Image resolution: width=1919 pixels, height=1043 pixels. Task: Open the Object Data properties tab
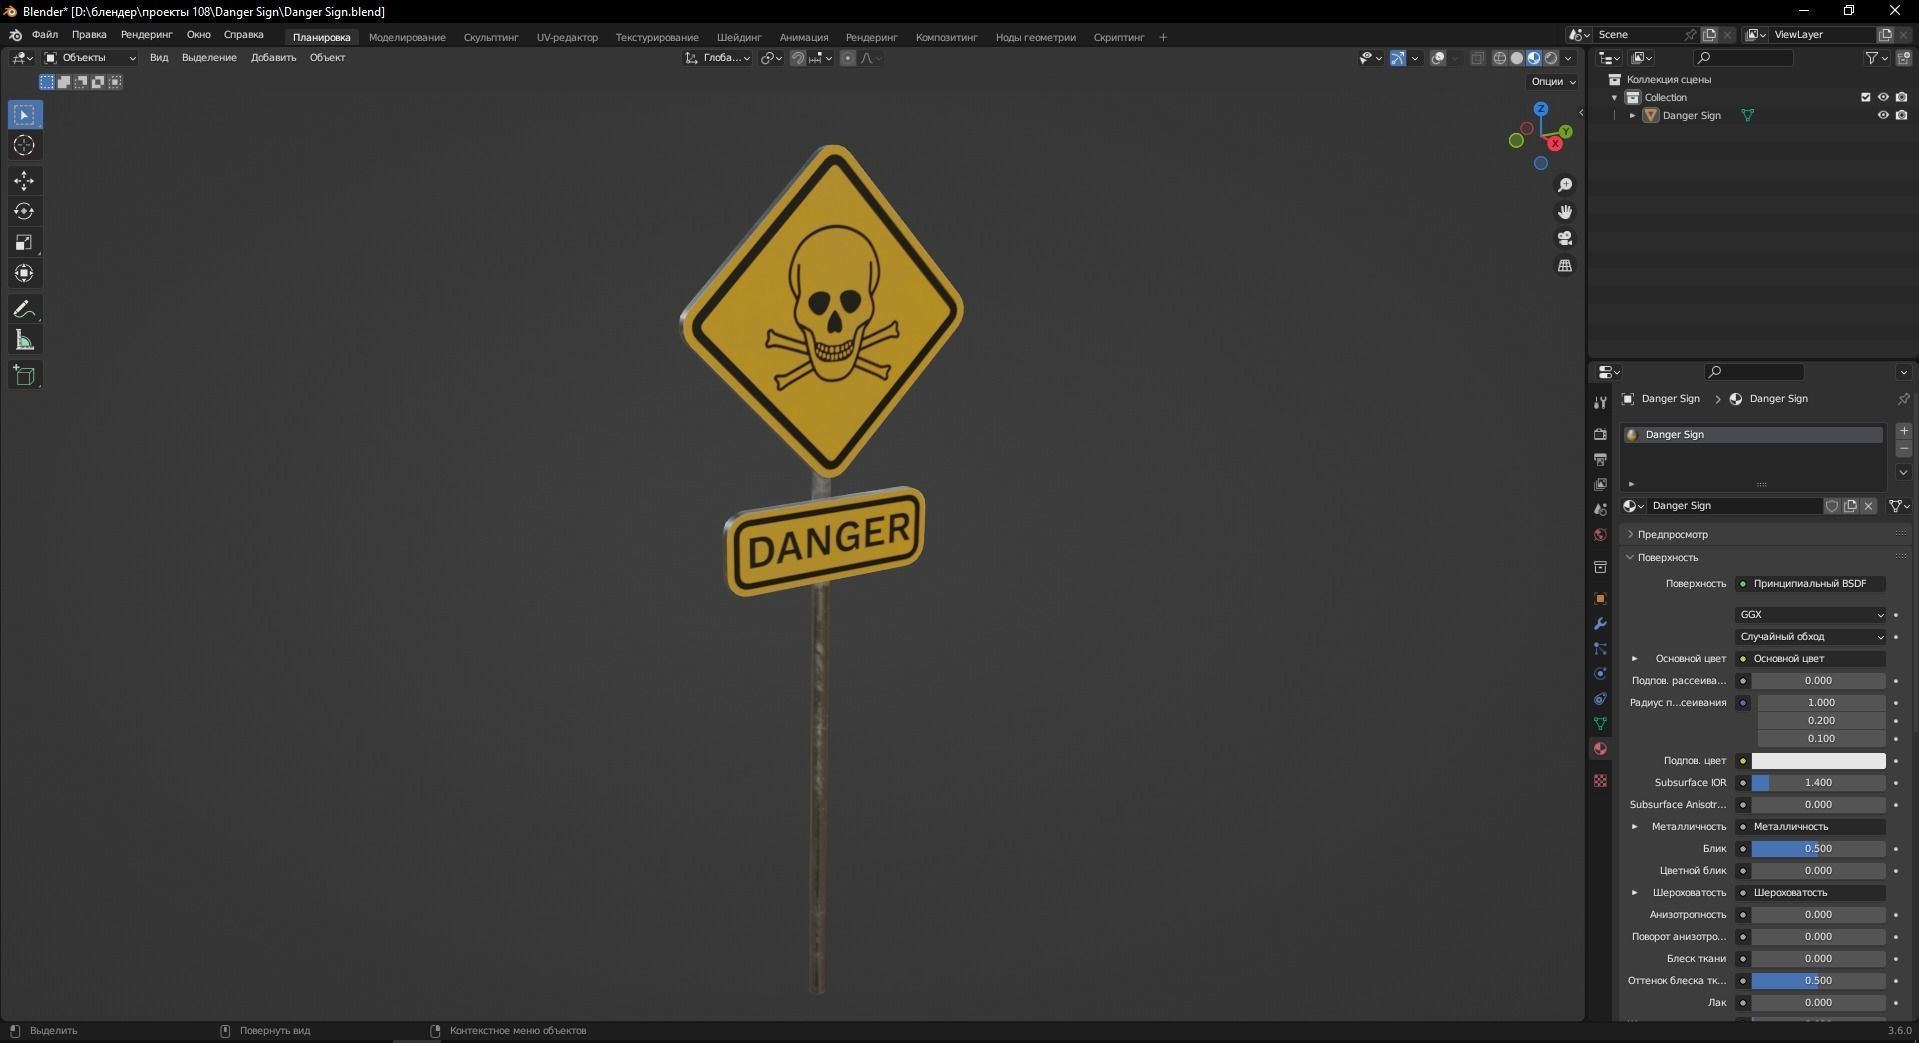pos(1600,723)
